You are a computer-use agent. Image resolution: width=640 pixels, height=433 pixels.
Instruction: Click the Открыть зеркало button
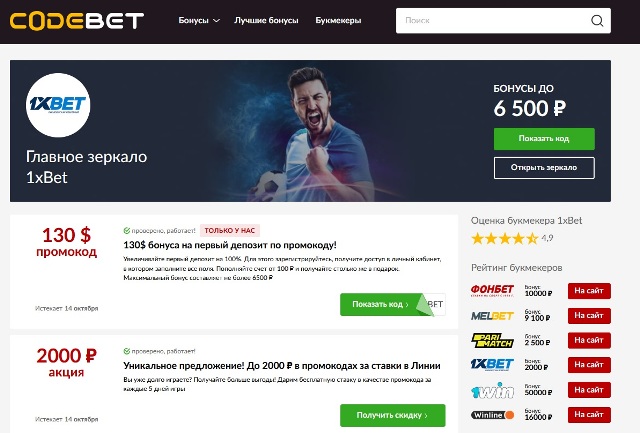pos(544,168)
